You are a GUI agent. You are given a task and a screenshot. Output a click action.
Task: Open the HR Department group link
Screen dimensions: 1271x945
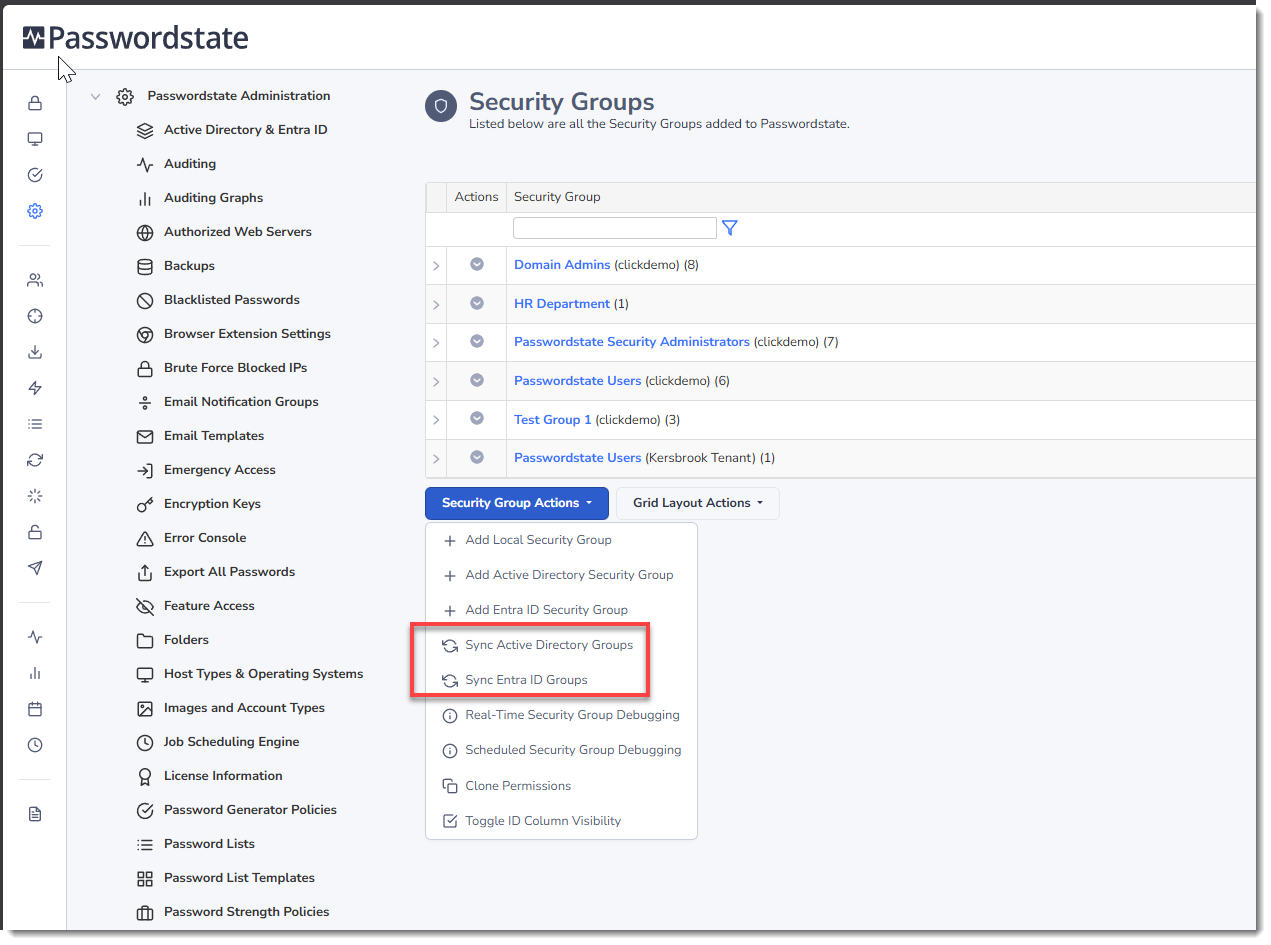562,304
